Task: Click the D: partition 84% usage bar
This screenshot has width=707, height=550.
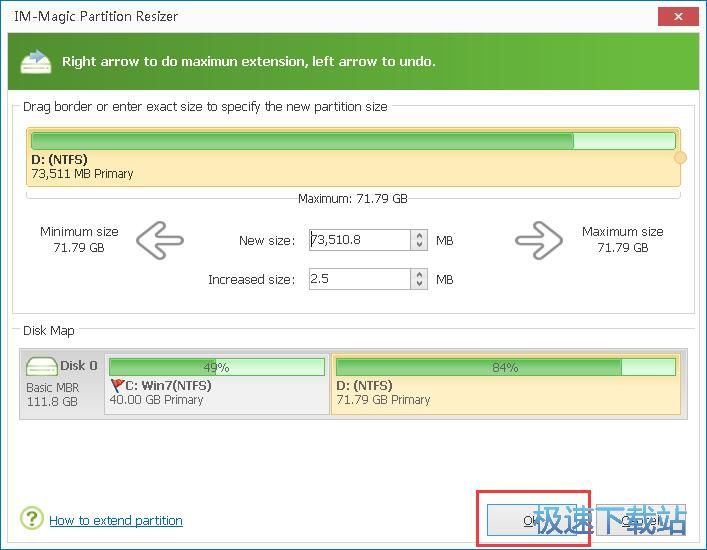Action: point(506,367)
